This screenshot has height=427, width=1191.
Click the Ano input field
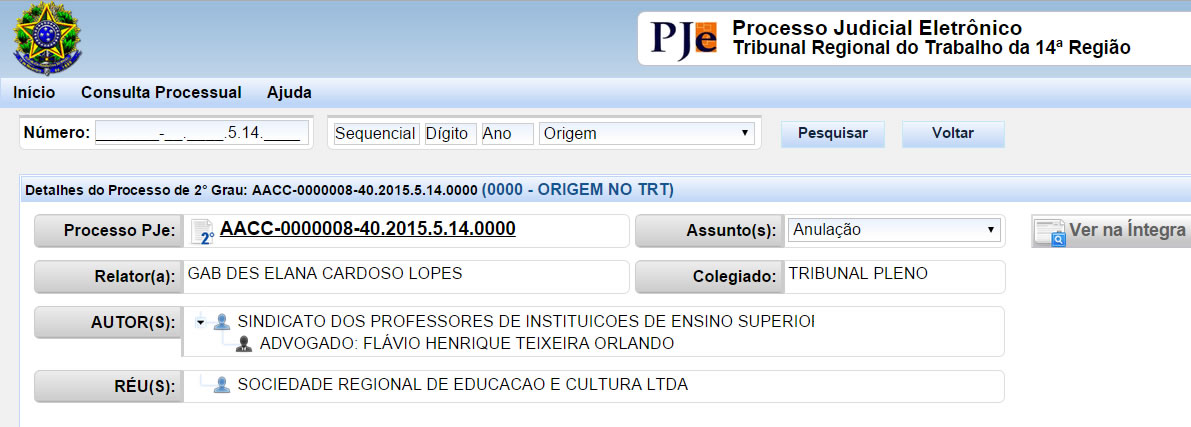point(506,133)
